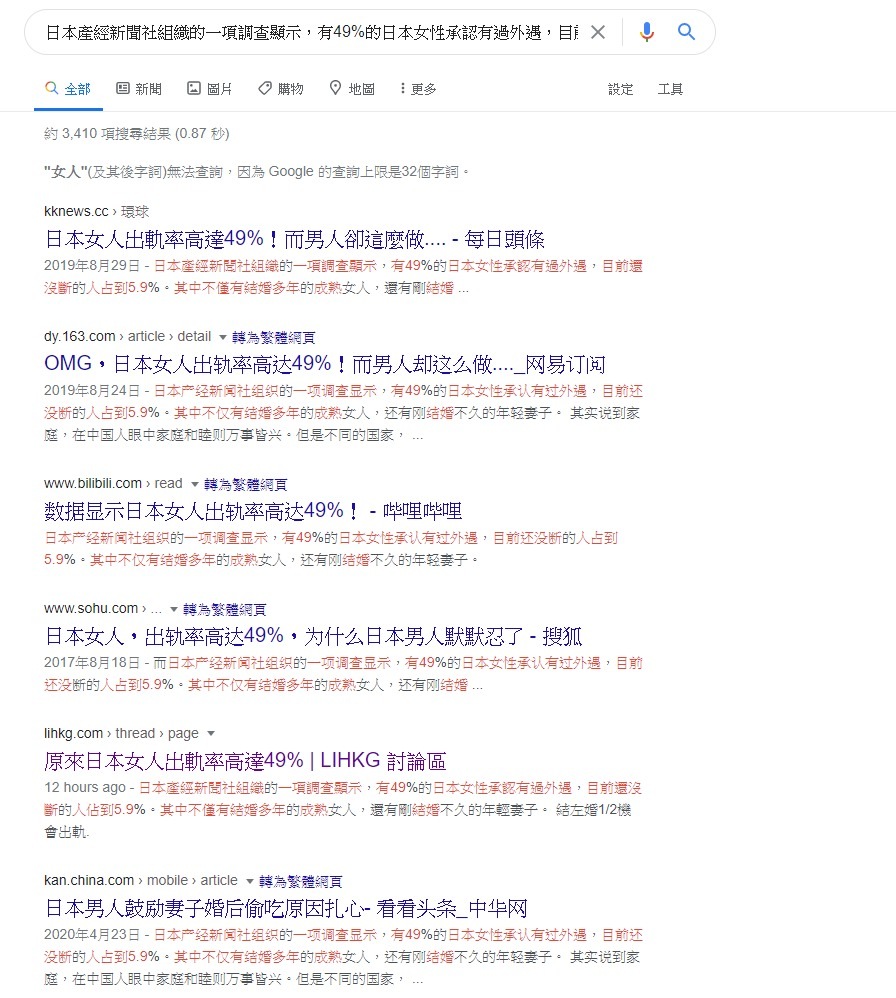Expand the dropdown arrow beside lihkg.com
Viewport: 896px width, 998px height.
[211, 734]
